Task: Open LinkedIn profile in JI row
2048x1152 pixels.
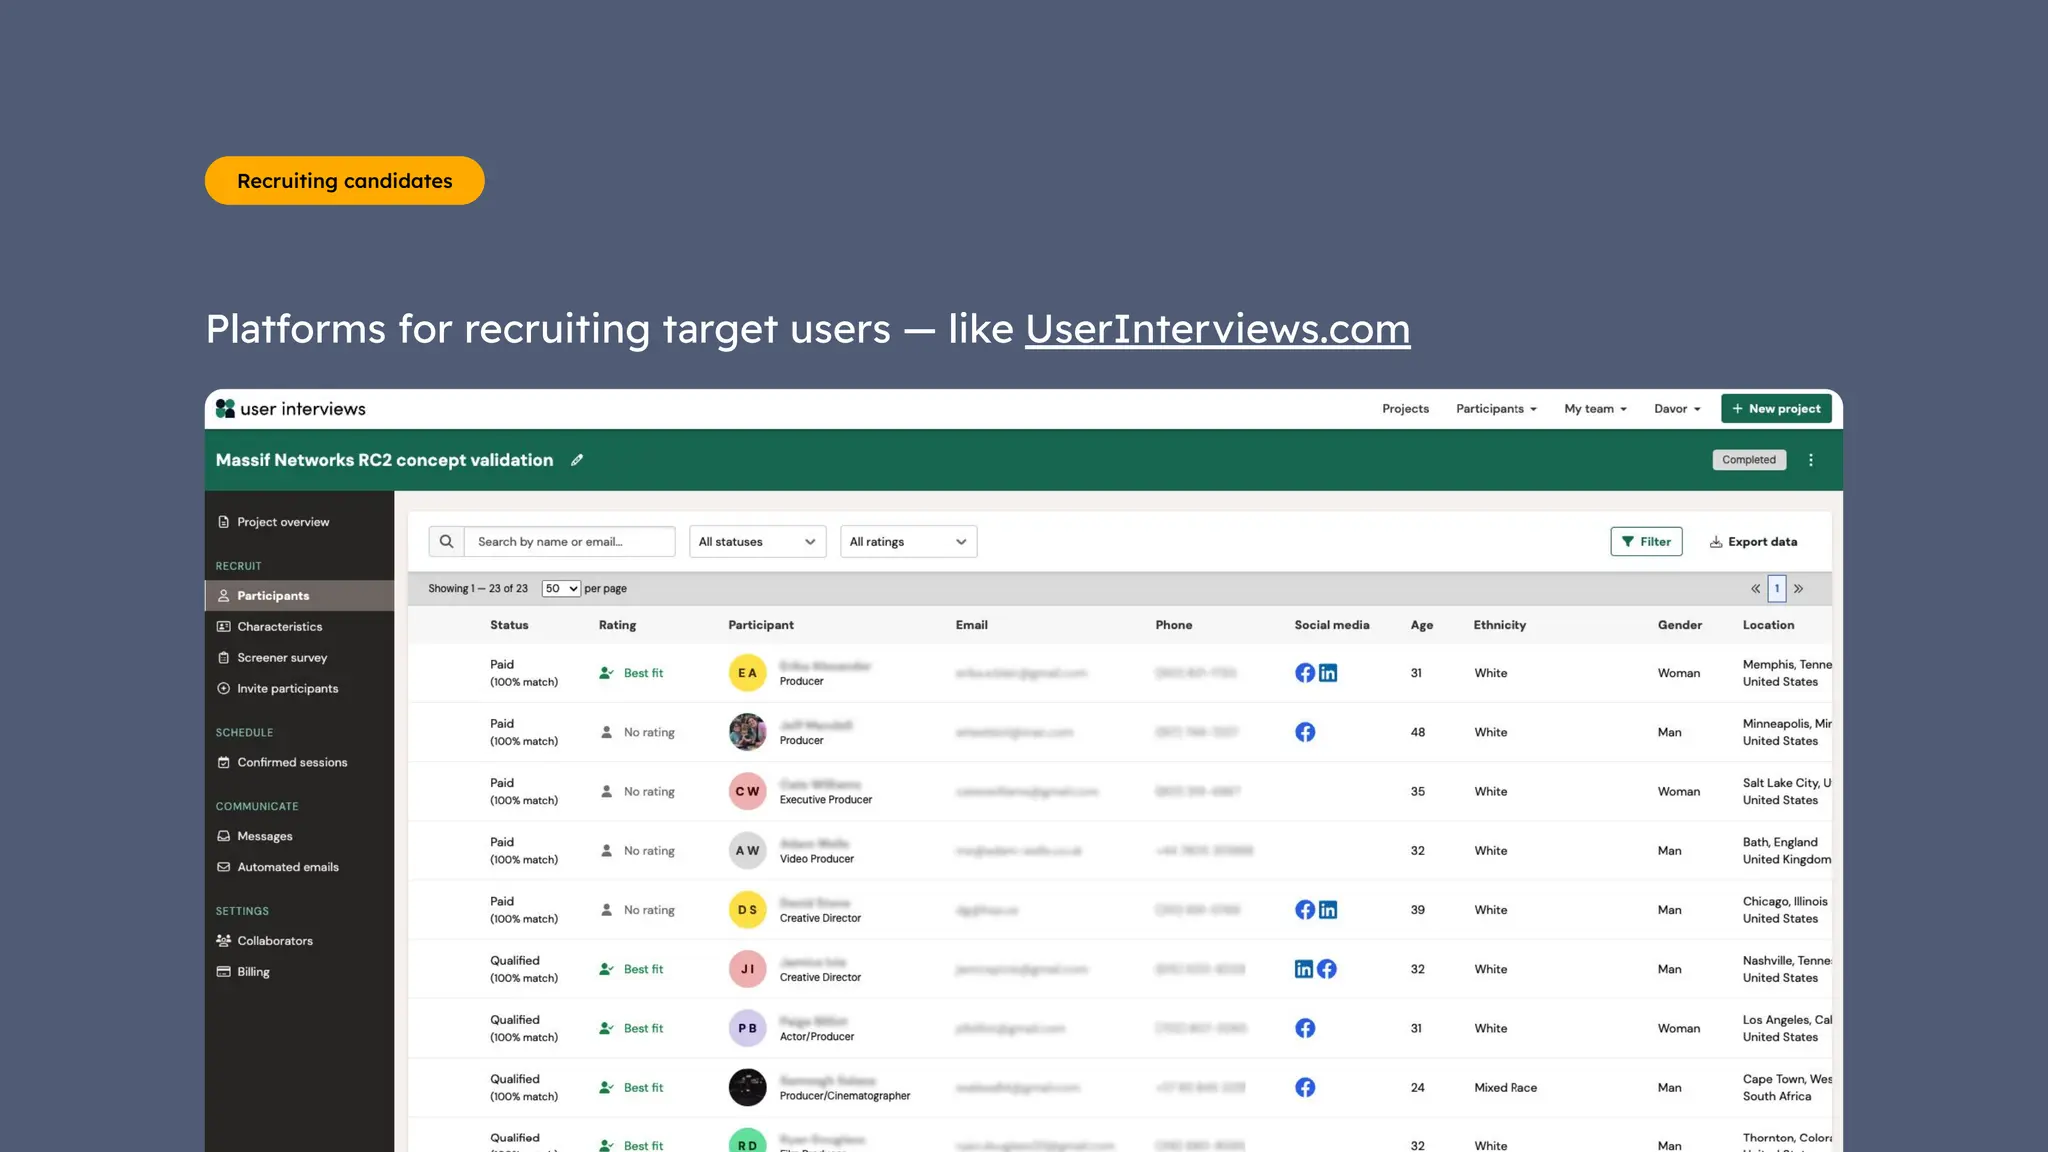Action: click(x=1304, y=969)
